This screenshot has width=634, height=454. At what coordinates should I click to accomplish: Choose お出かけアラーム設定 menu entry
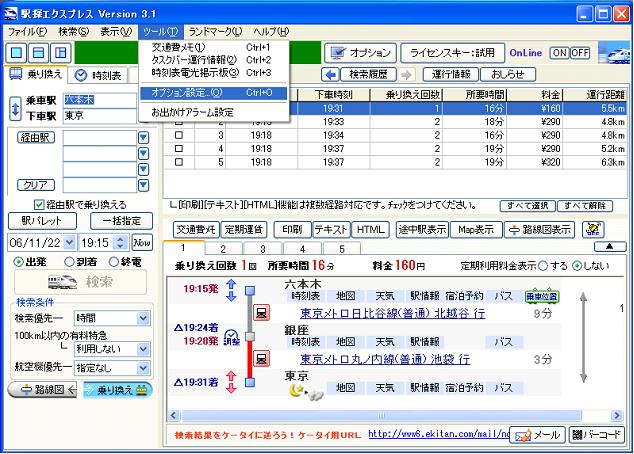[213, 112]
